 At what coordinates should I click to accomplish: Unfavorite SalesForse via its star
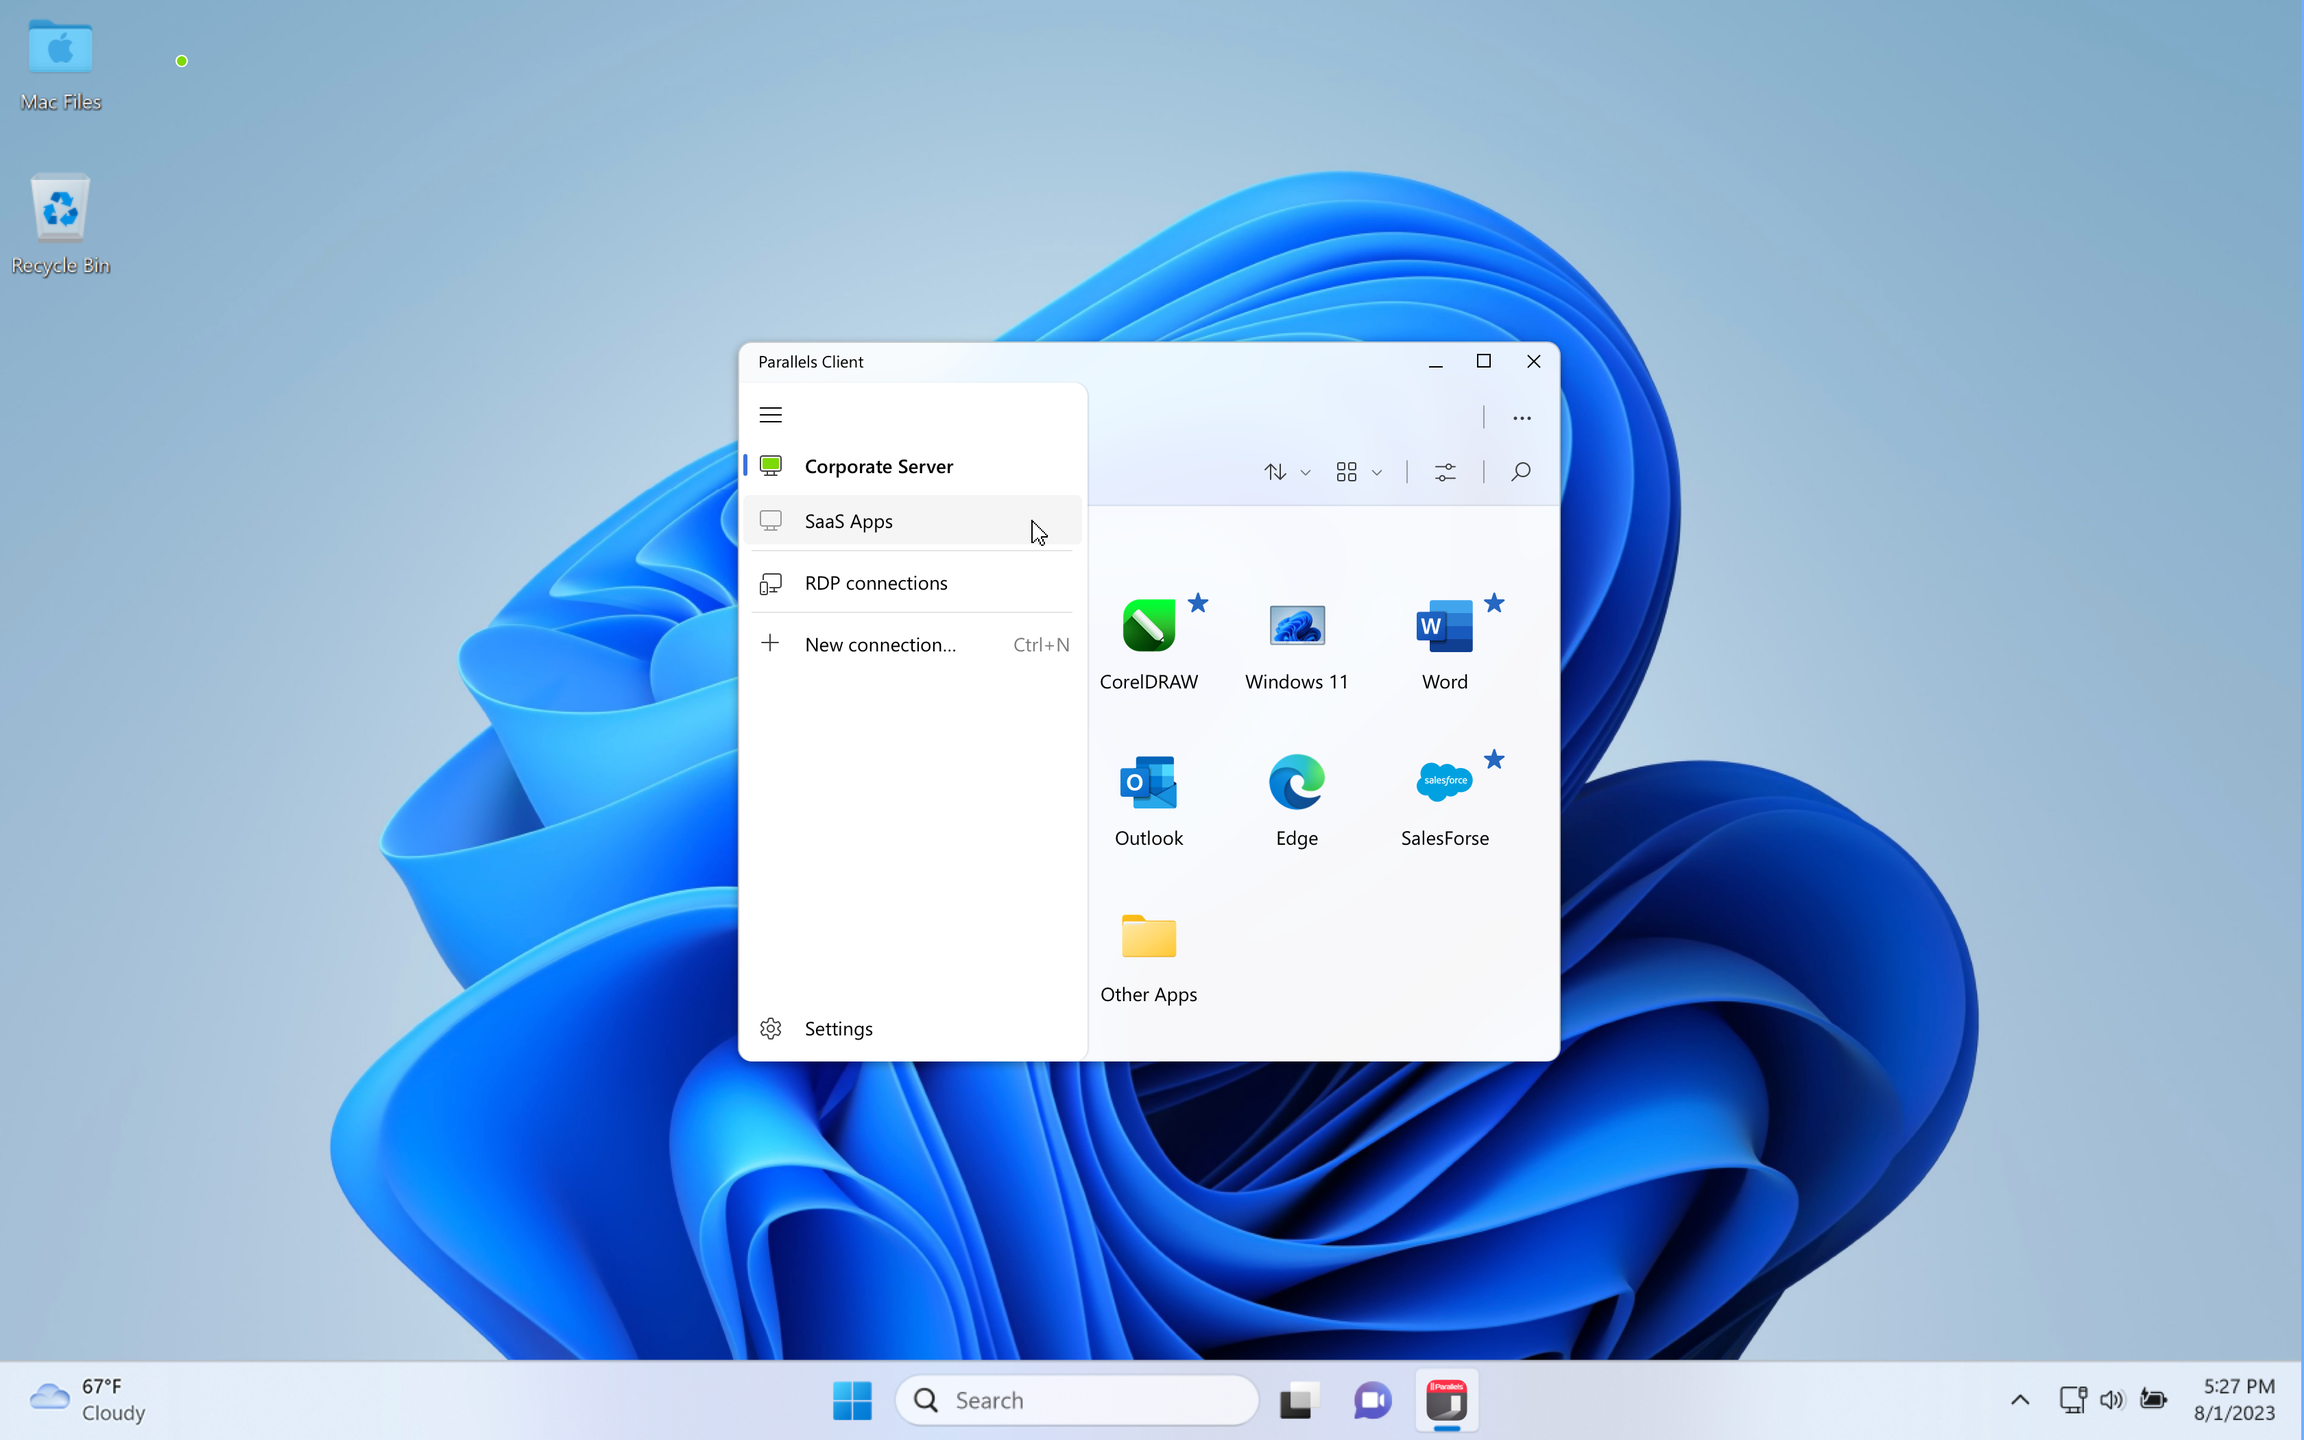coord(1494,760)
